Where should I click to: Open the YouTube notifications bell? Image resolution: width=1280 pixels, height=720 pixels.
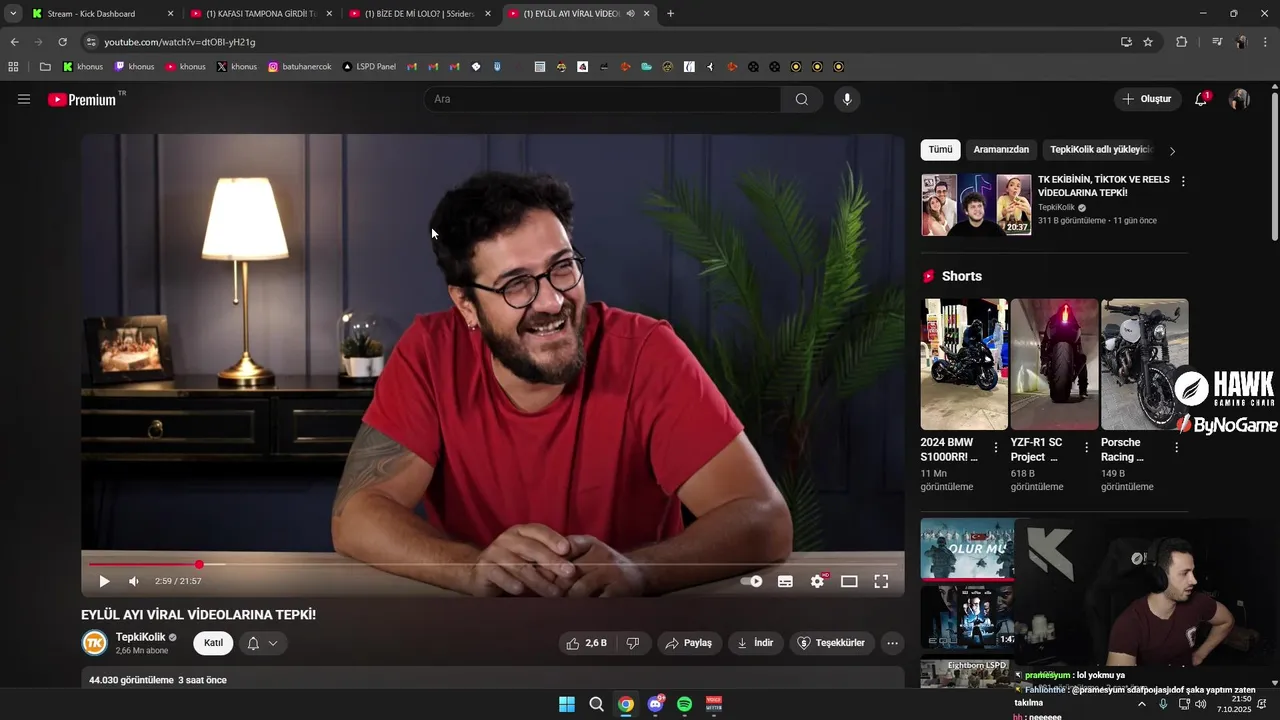tap(1201, 99)
